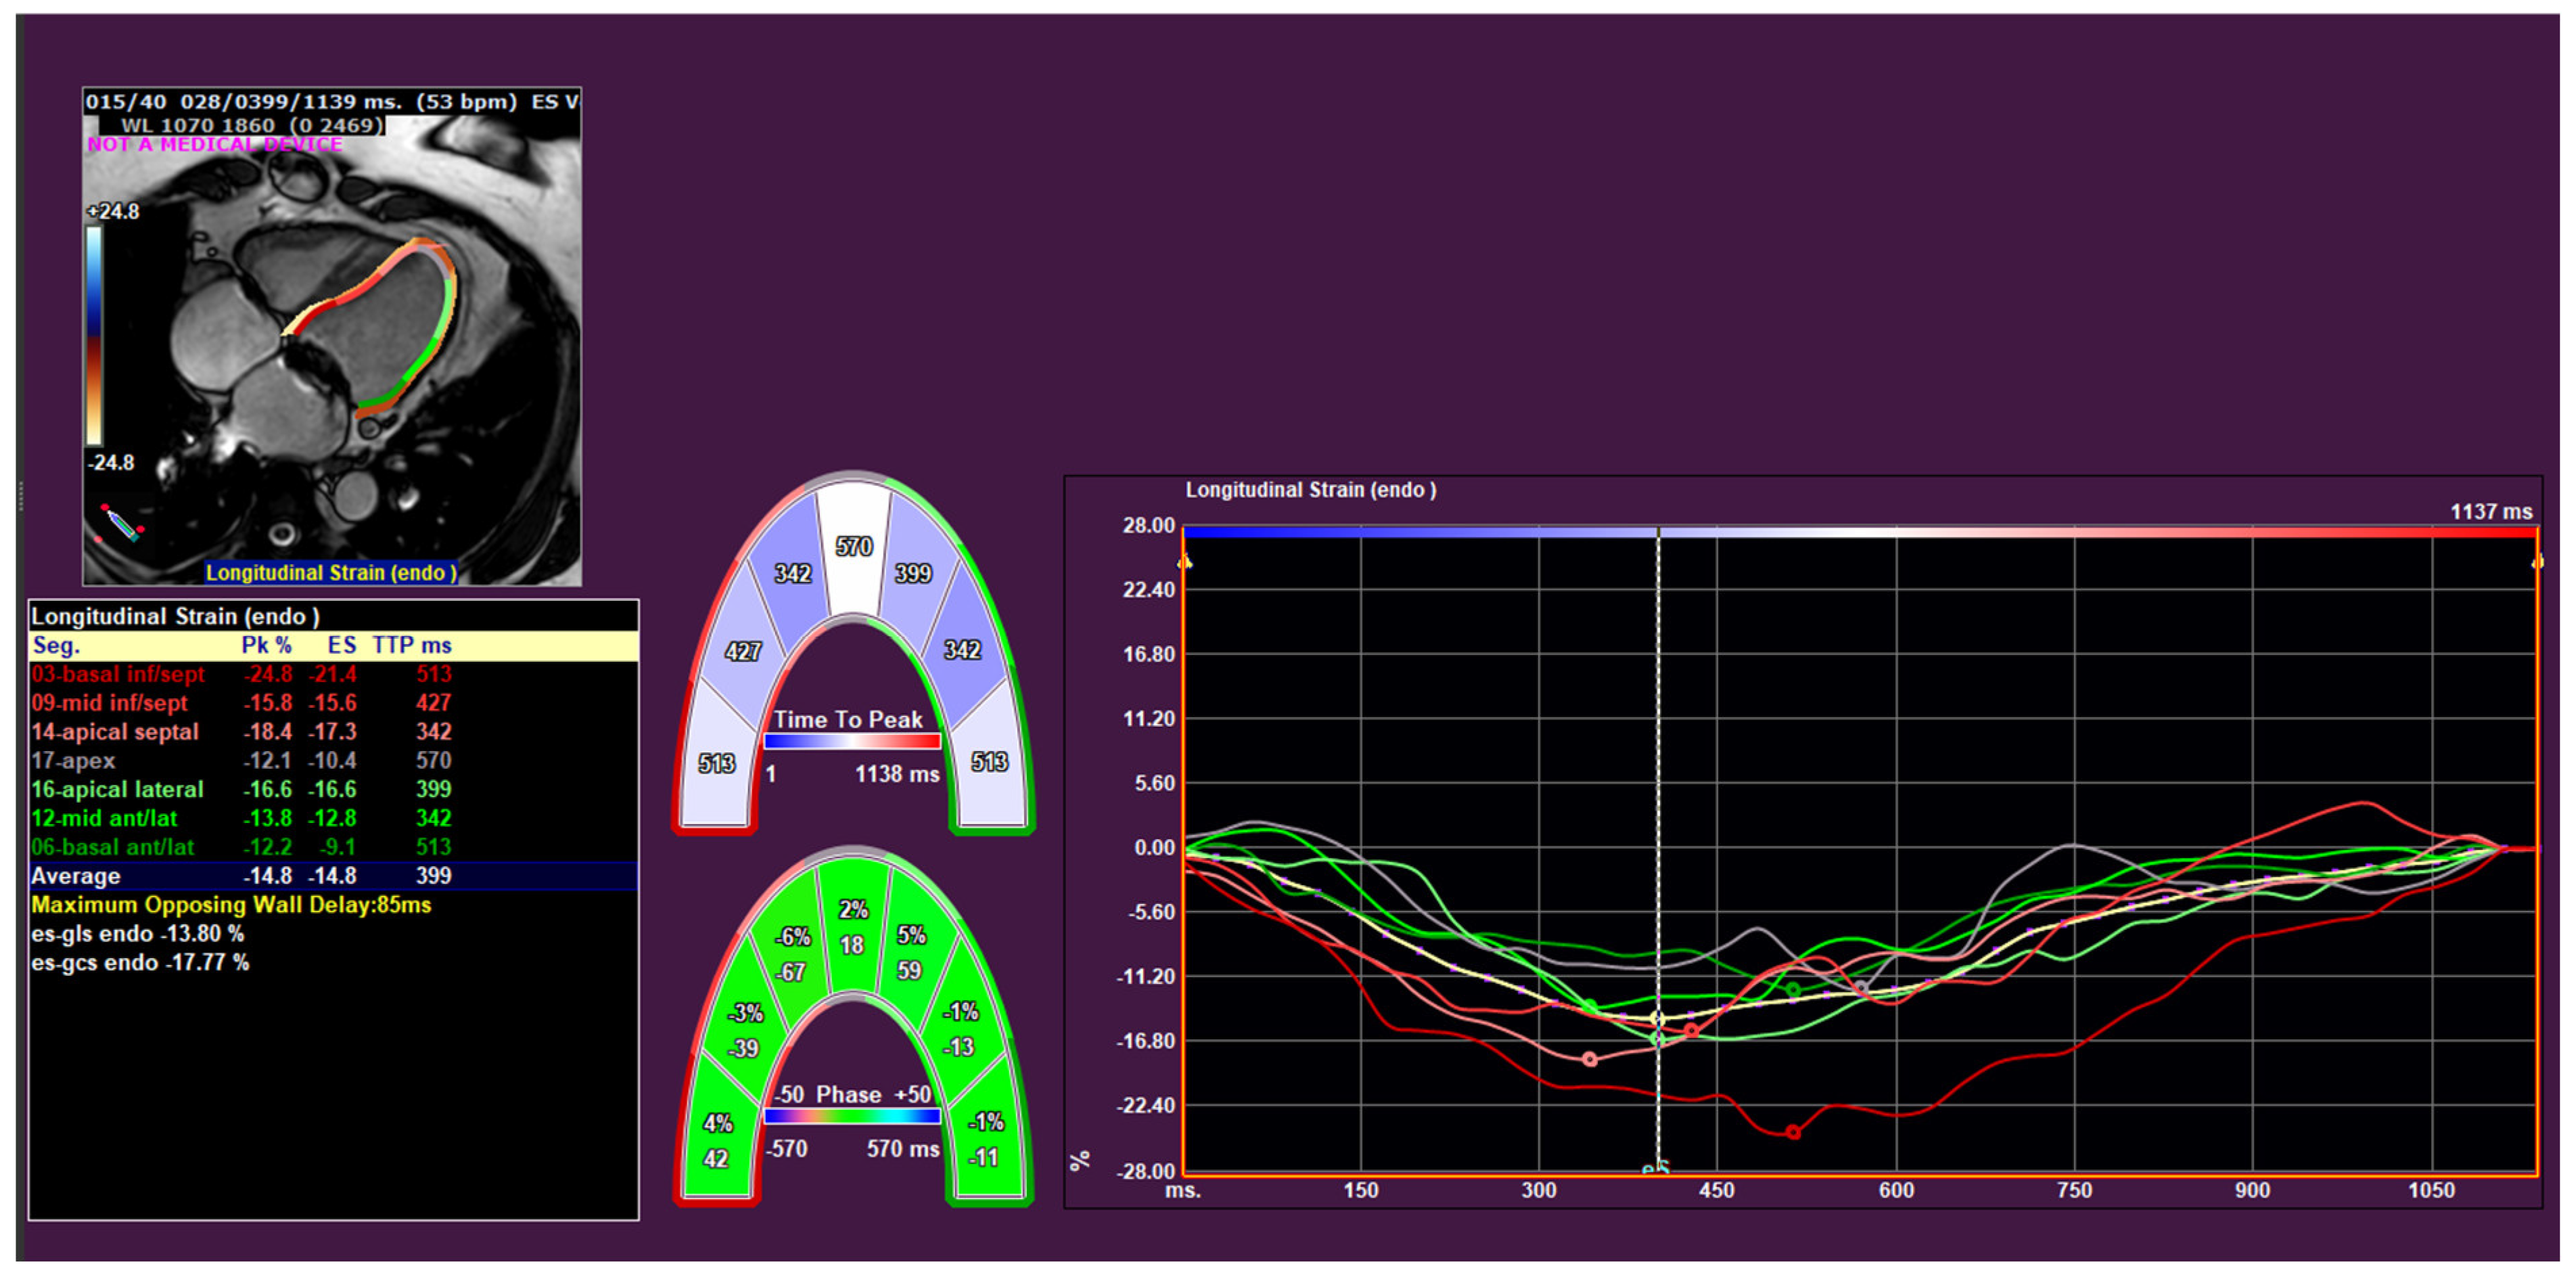This screenshot has width=2576, height=1285.
Task: Click the 427 segment in Time To Peak plot
Action: pos(742,651)
